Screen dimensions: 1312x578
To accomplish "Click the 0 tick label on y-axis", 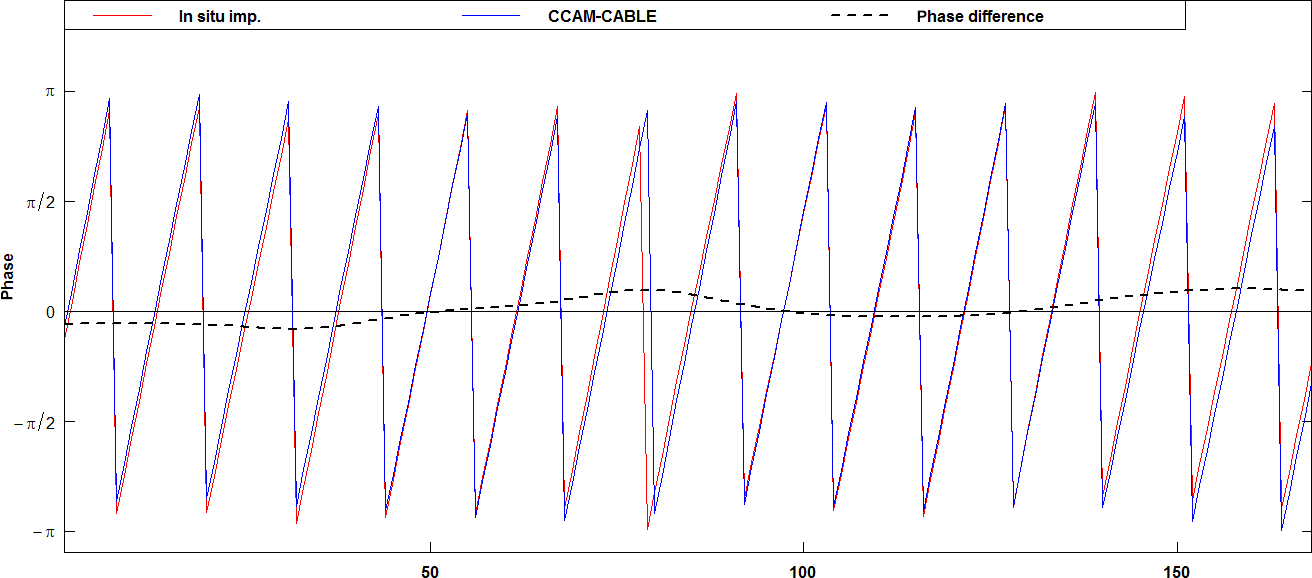I will (x=48, y=312).
